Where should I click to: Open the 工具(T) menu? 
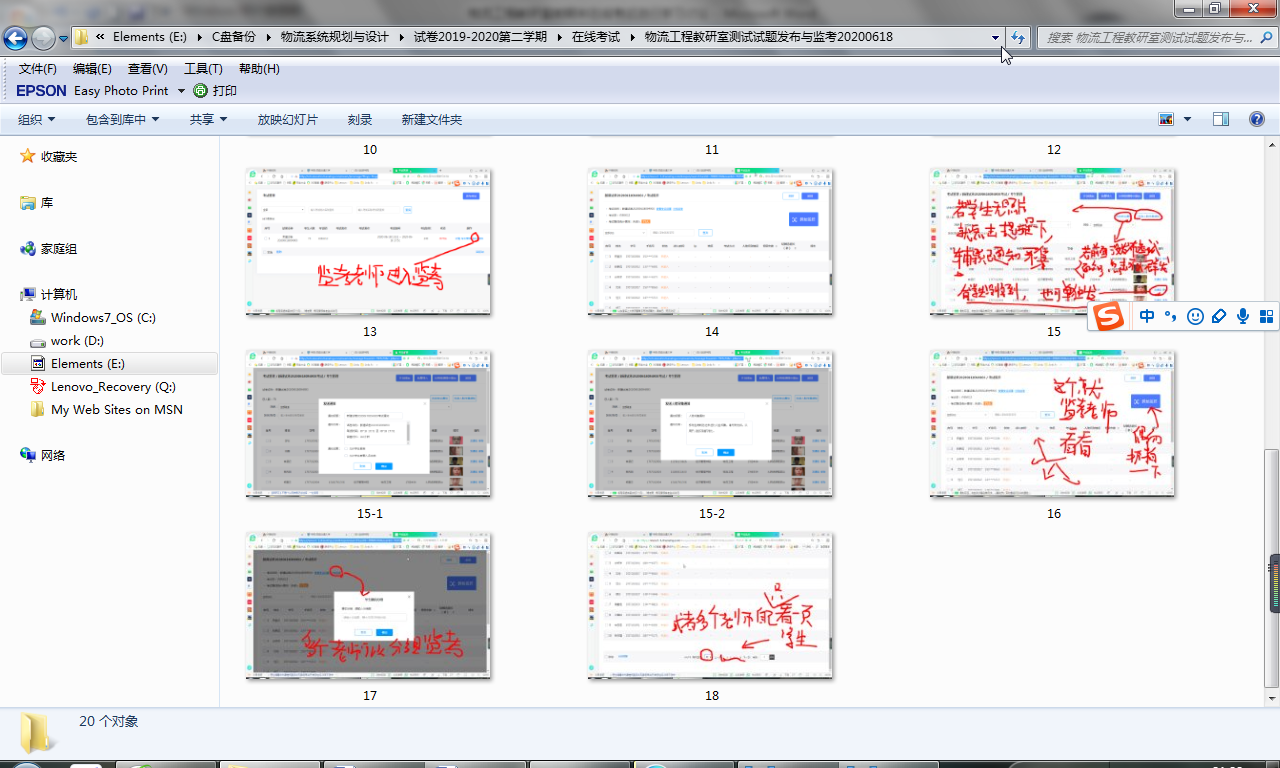[203, 69]
